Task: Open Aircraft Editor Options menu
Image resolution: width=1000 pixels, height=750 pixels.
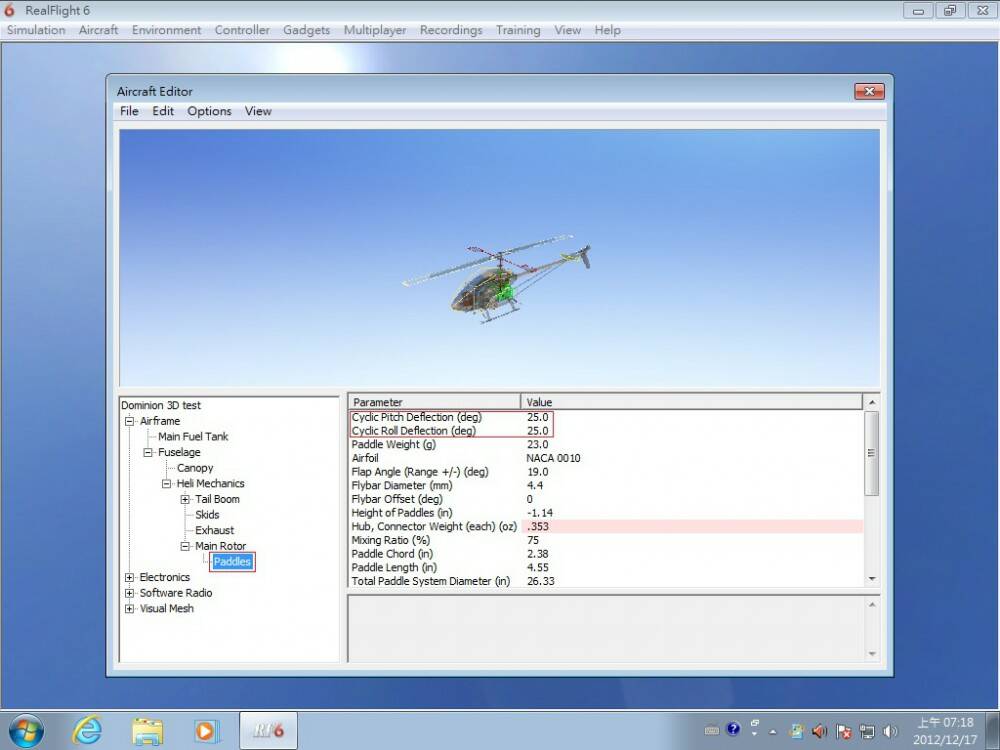Action: point(209,111)
